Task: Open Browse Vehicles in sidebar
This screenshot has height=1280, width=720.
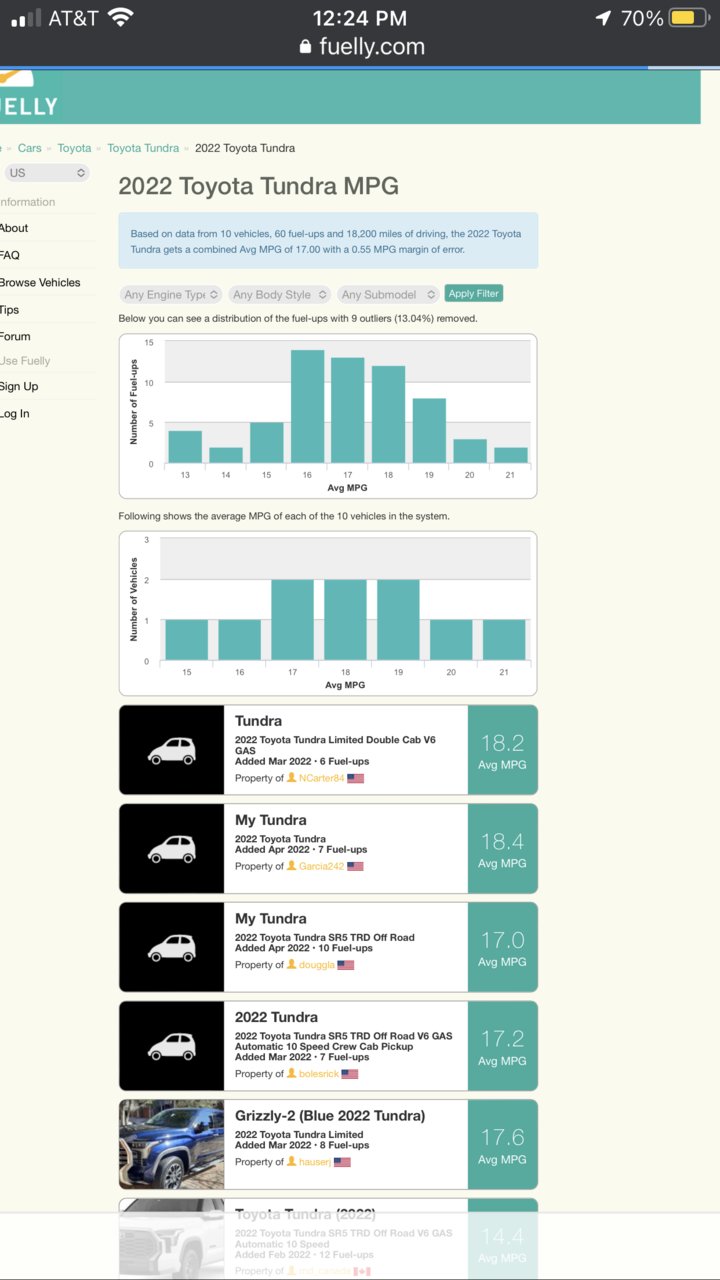Action: point(40,282)
